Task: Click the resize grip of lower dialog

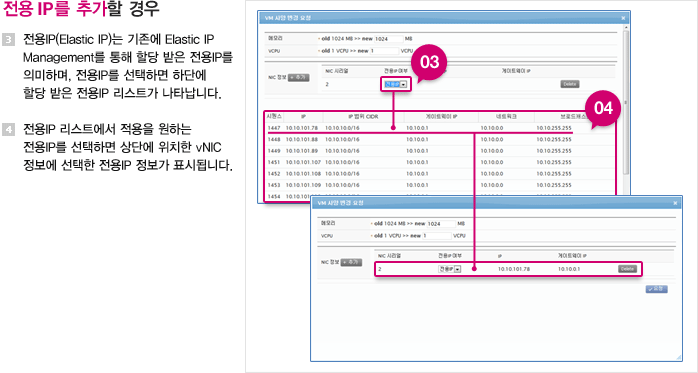Action: pos(678,357)
